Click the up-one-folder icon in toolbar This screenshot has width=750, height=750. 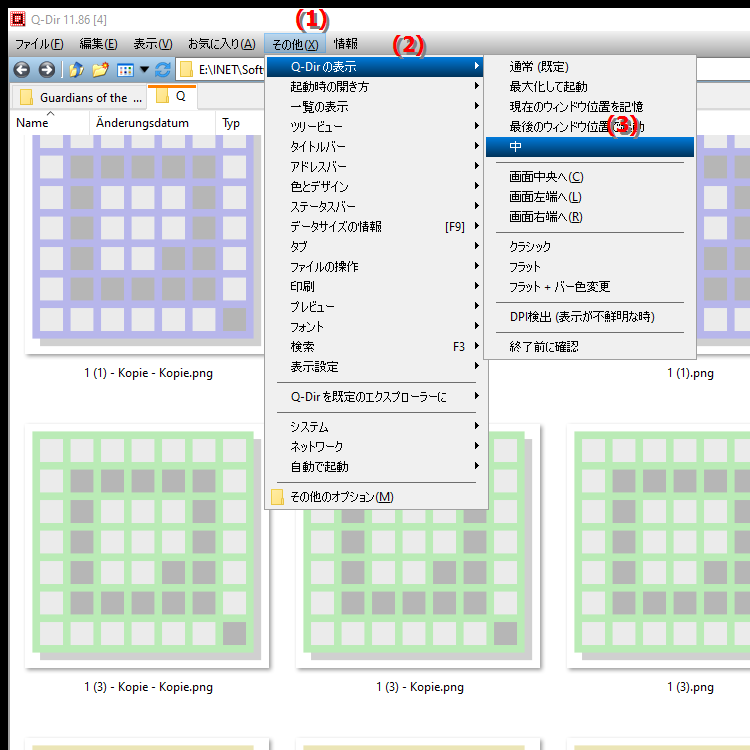pyautogui.click(x=76, y=70)
